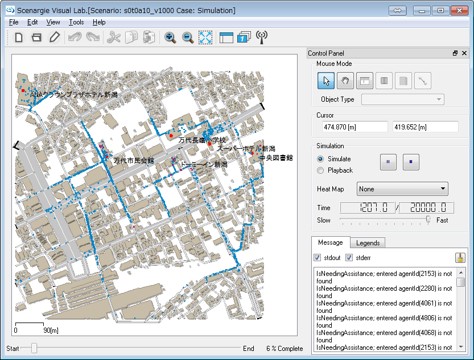
Task: Select the arrow pointer mouse mode
Action: 326,81
